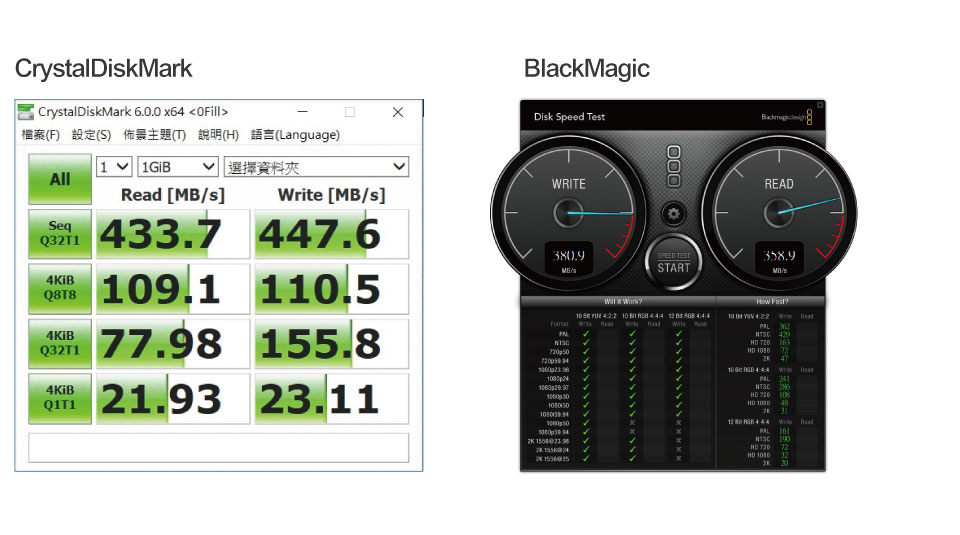Click the 1080p59.94 X mark under 12 Bit RGB Write
The width and height of the screenshot is (960, 535).
coord(678,432)
